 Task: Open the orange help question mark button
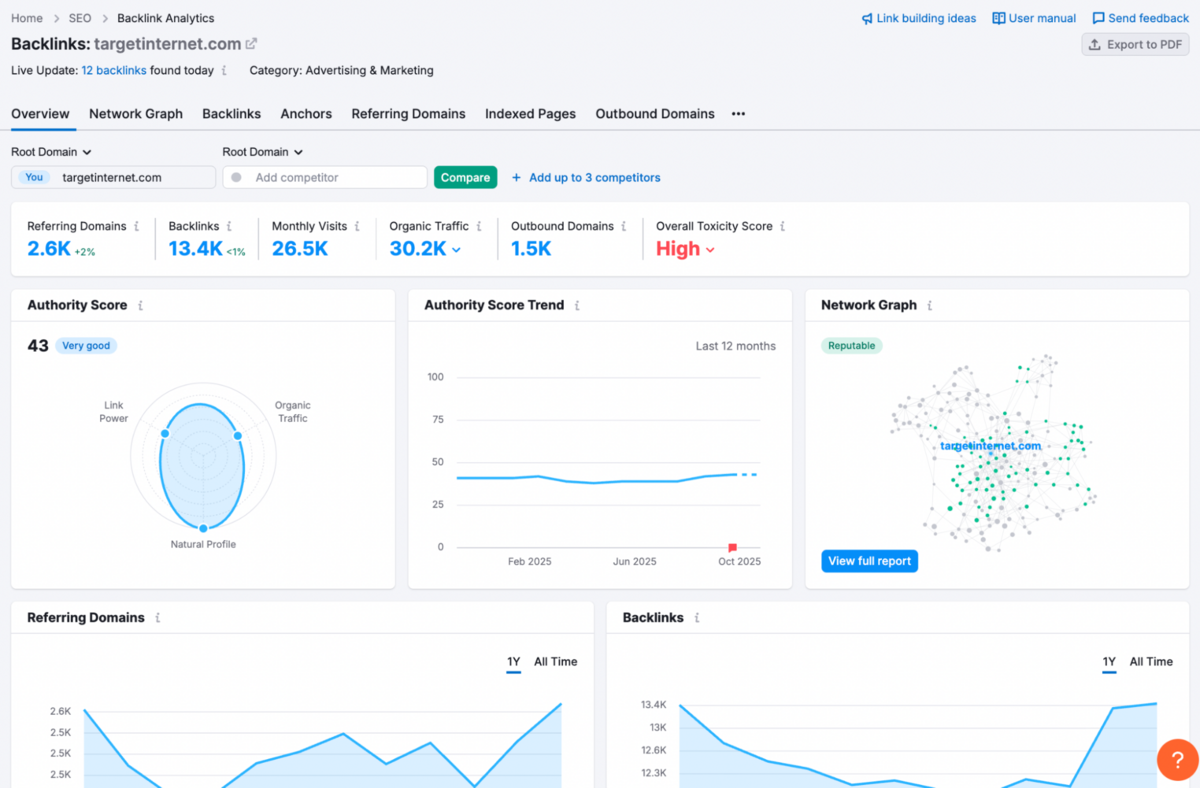[x=1177, y=760]
